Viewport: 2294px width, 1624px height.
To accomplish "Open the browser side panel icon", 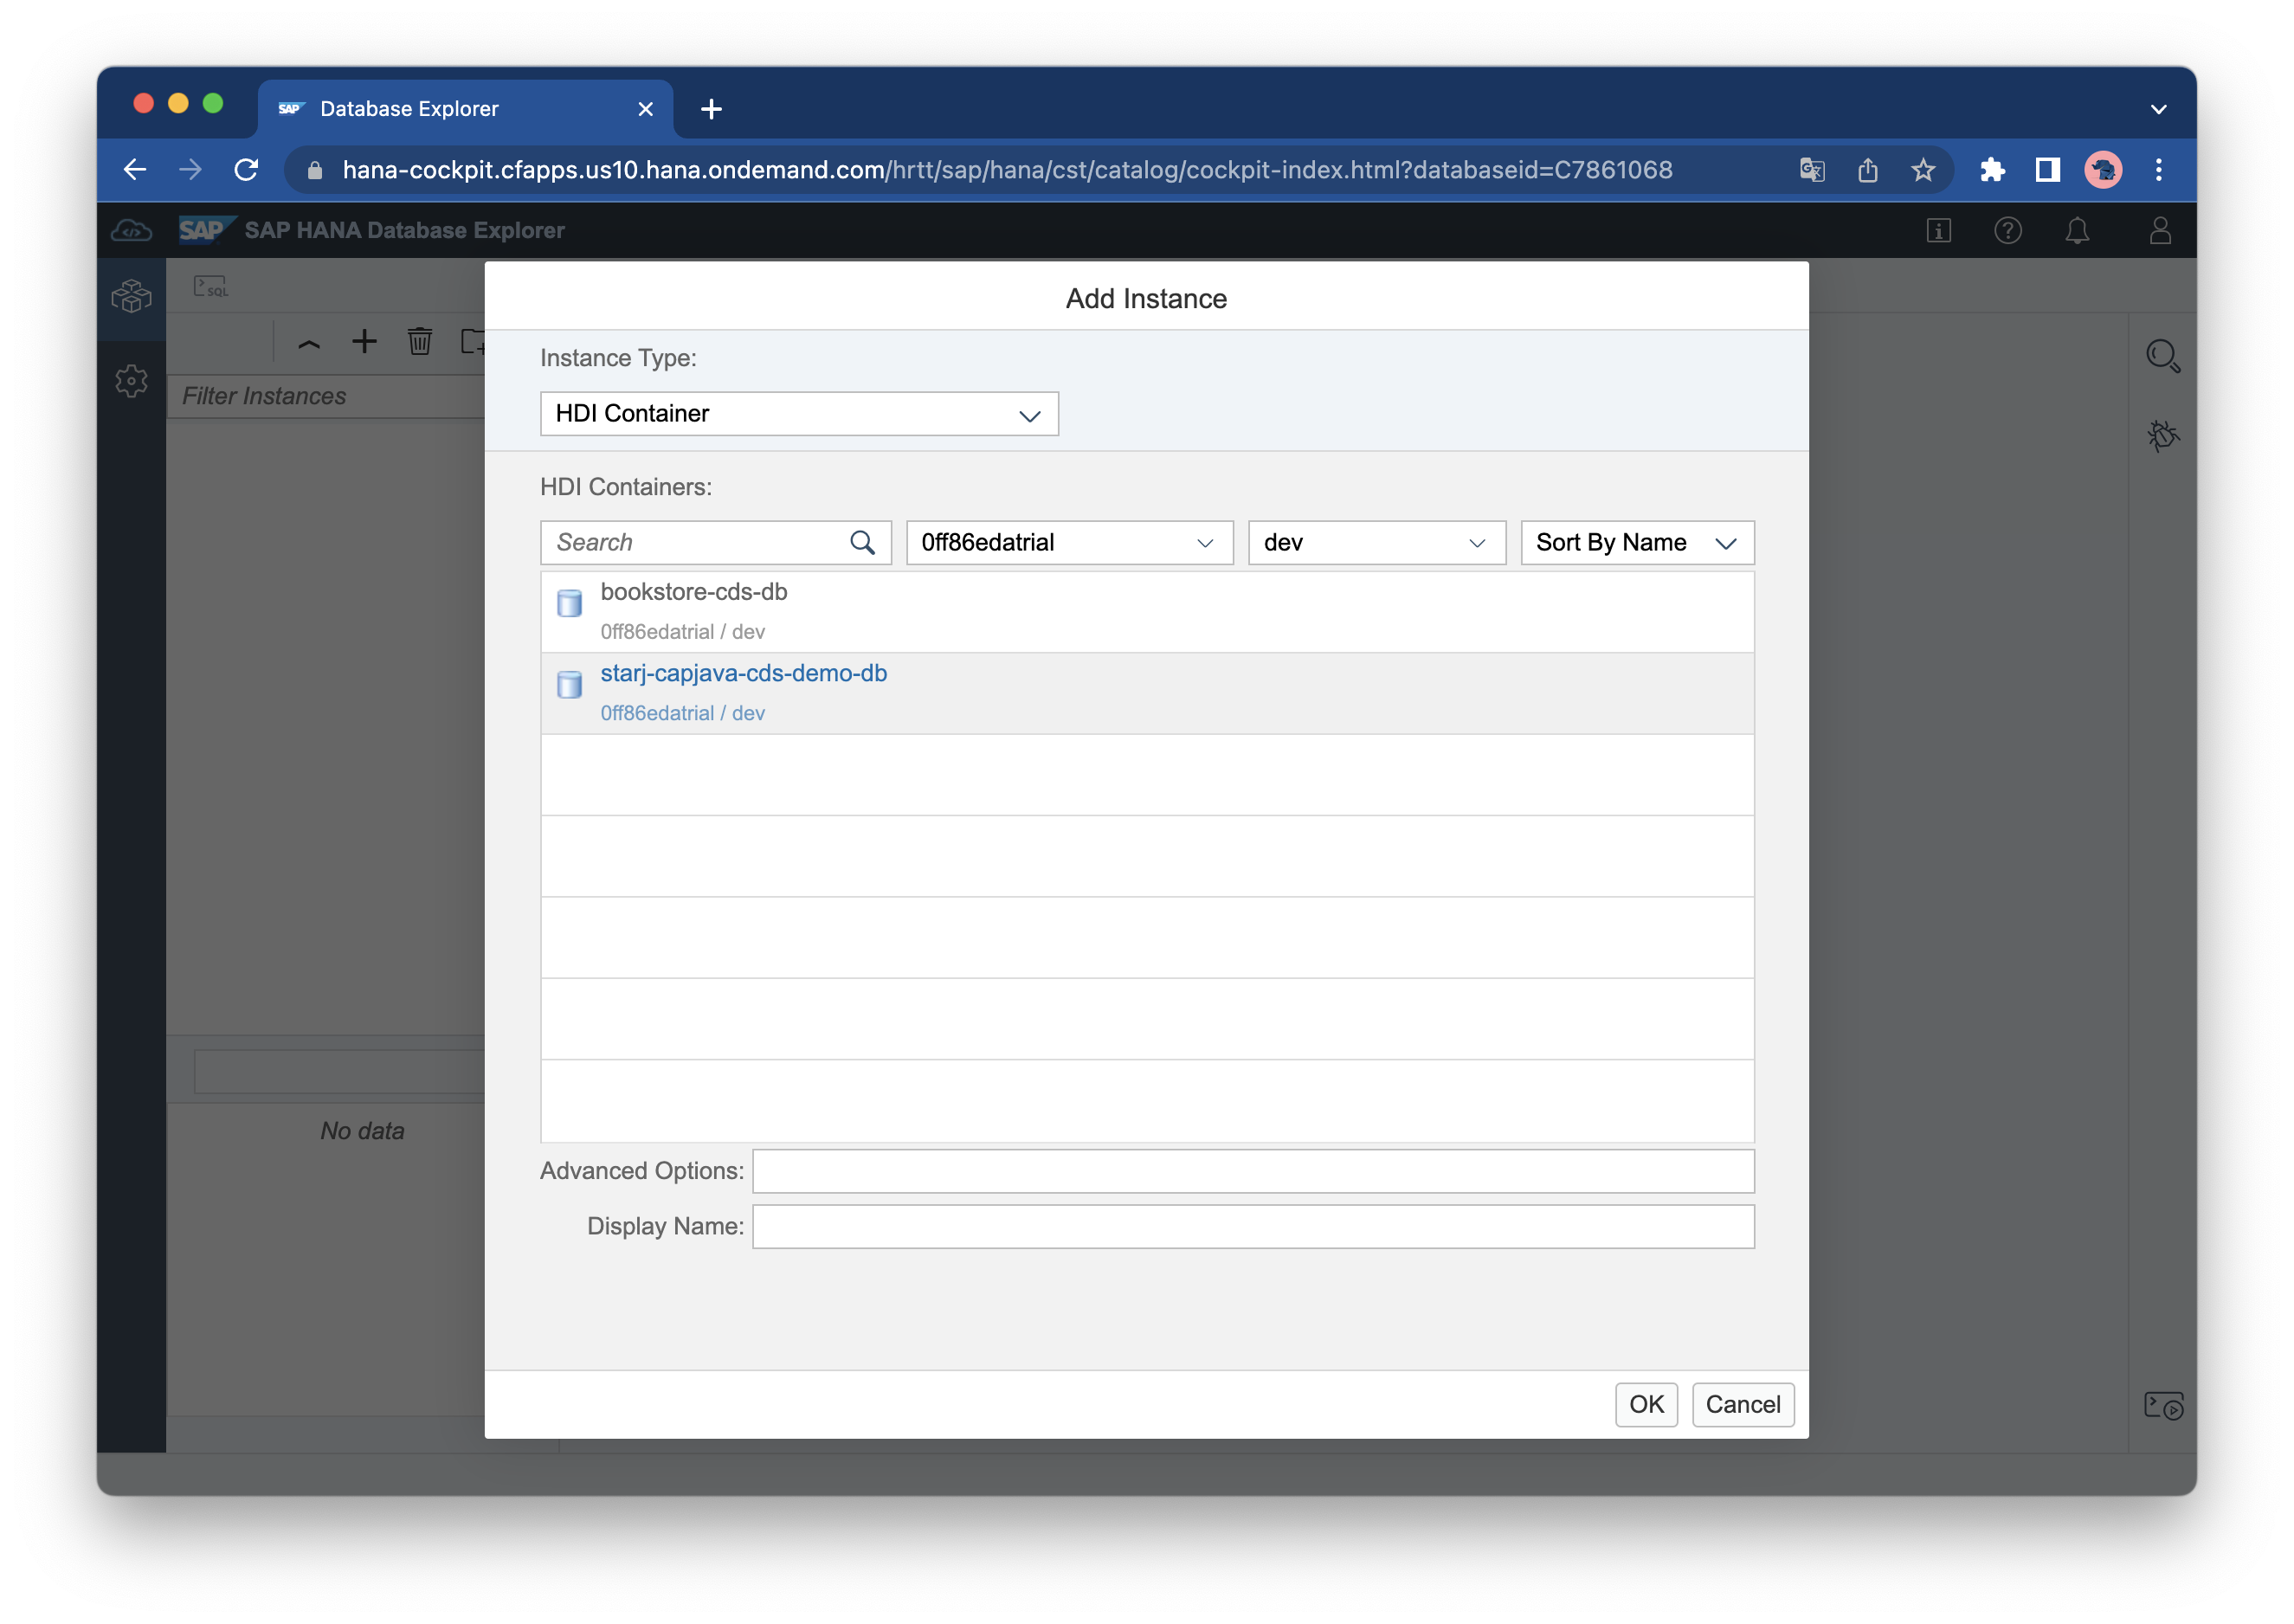I will [x=2047, y=170].
